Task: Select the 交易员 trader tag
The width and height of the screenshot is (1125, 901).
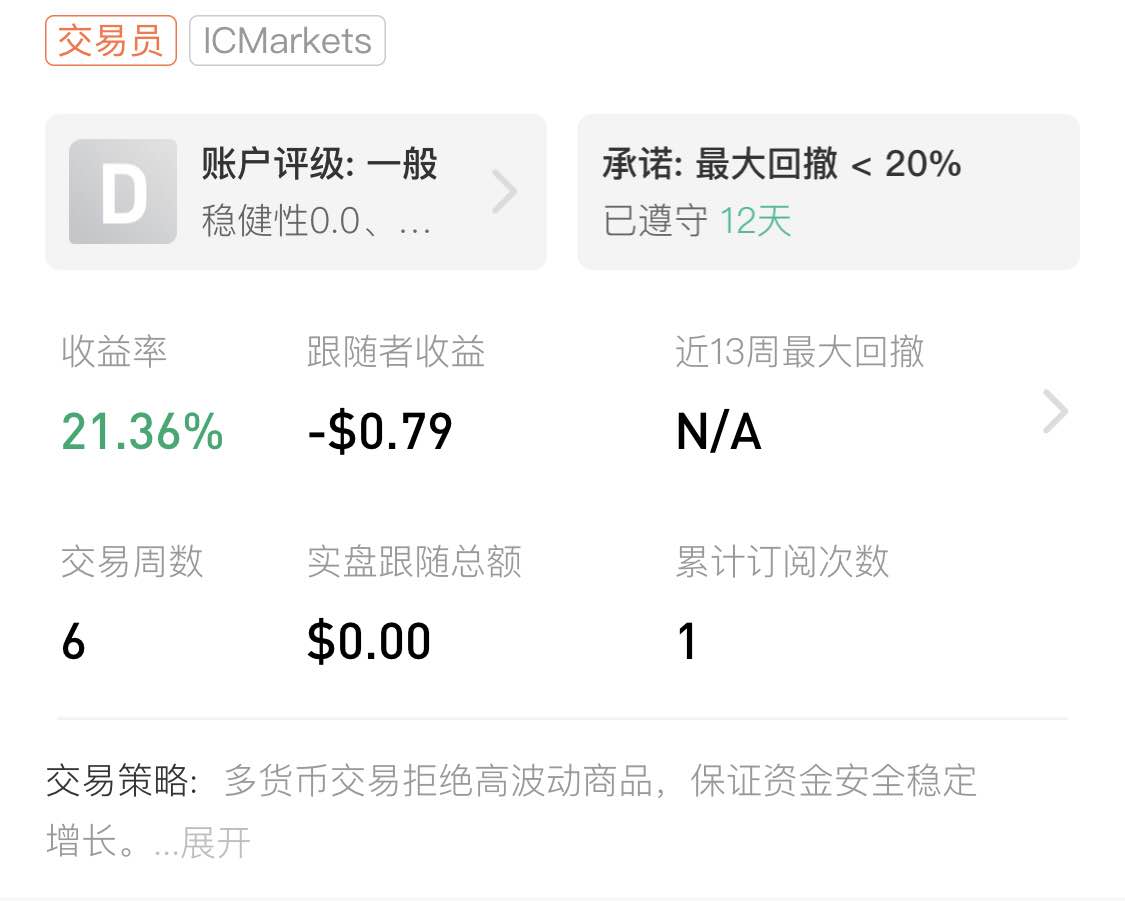Action: click(110, 41)
